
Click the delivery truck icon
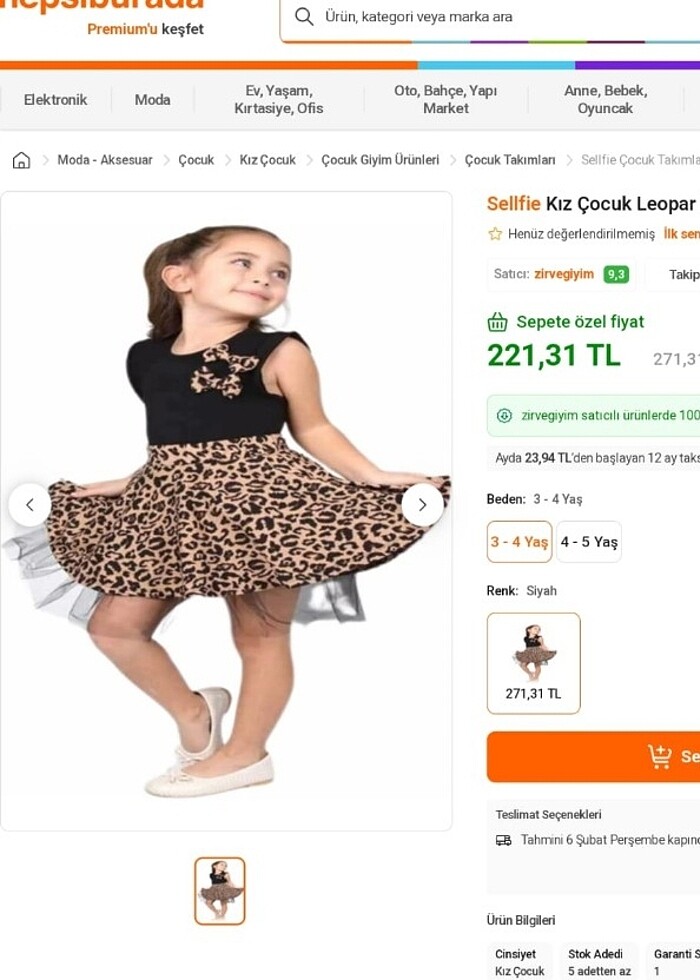click(x=504, y=840)
